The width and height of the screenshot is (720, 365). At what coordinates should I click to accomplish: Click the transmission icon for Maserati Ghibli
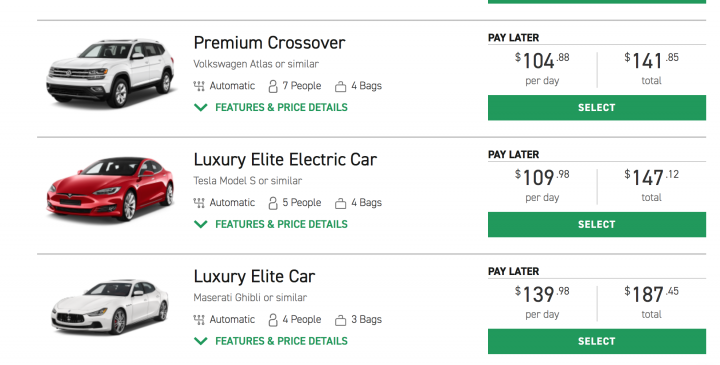(x=199, y=320)
